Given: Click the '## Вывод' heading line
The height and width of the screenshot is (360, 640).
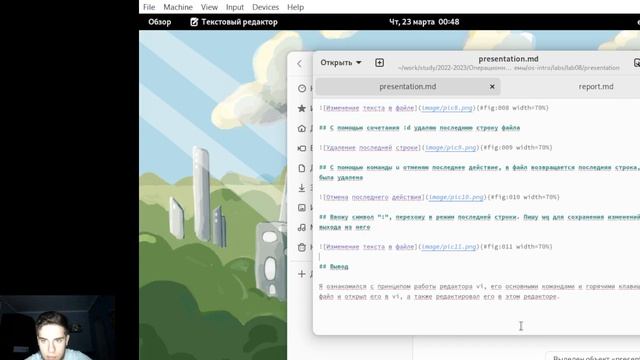Looking at the screenshot, I should (334, 267).
